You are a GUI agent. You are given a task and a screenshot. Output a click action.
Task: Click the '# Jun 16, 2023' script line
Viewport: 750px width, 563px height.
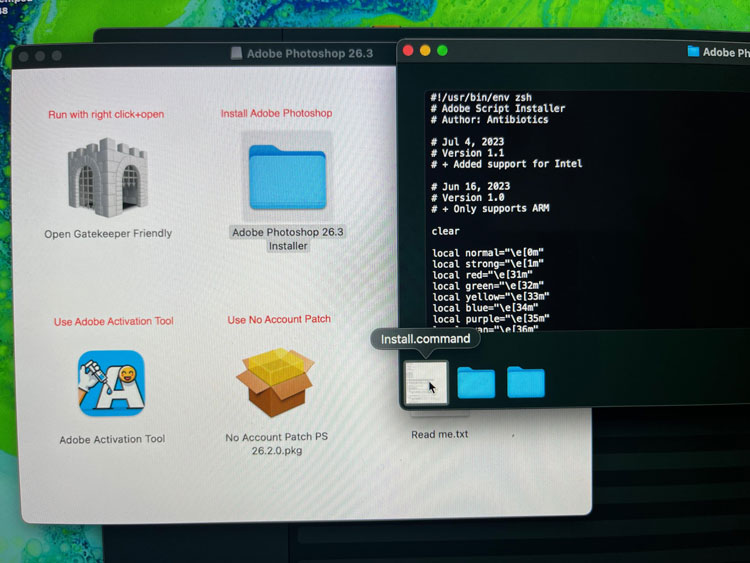pos(471,187)
